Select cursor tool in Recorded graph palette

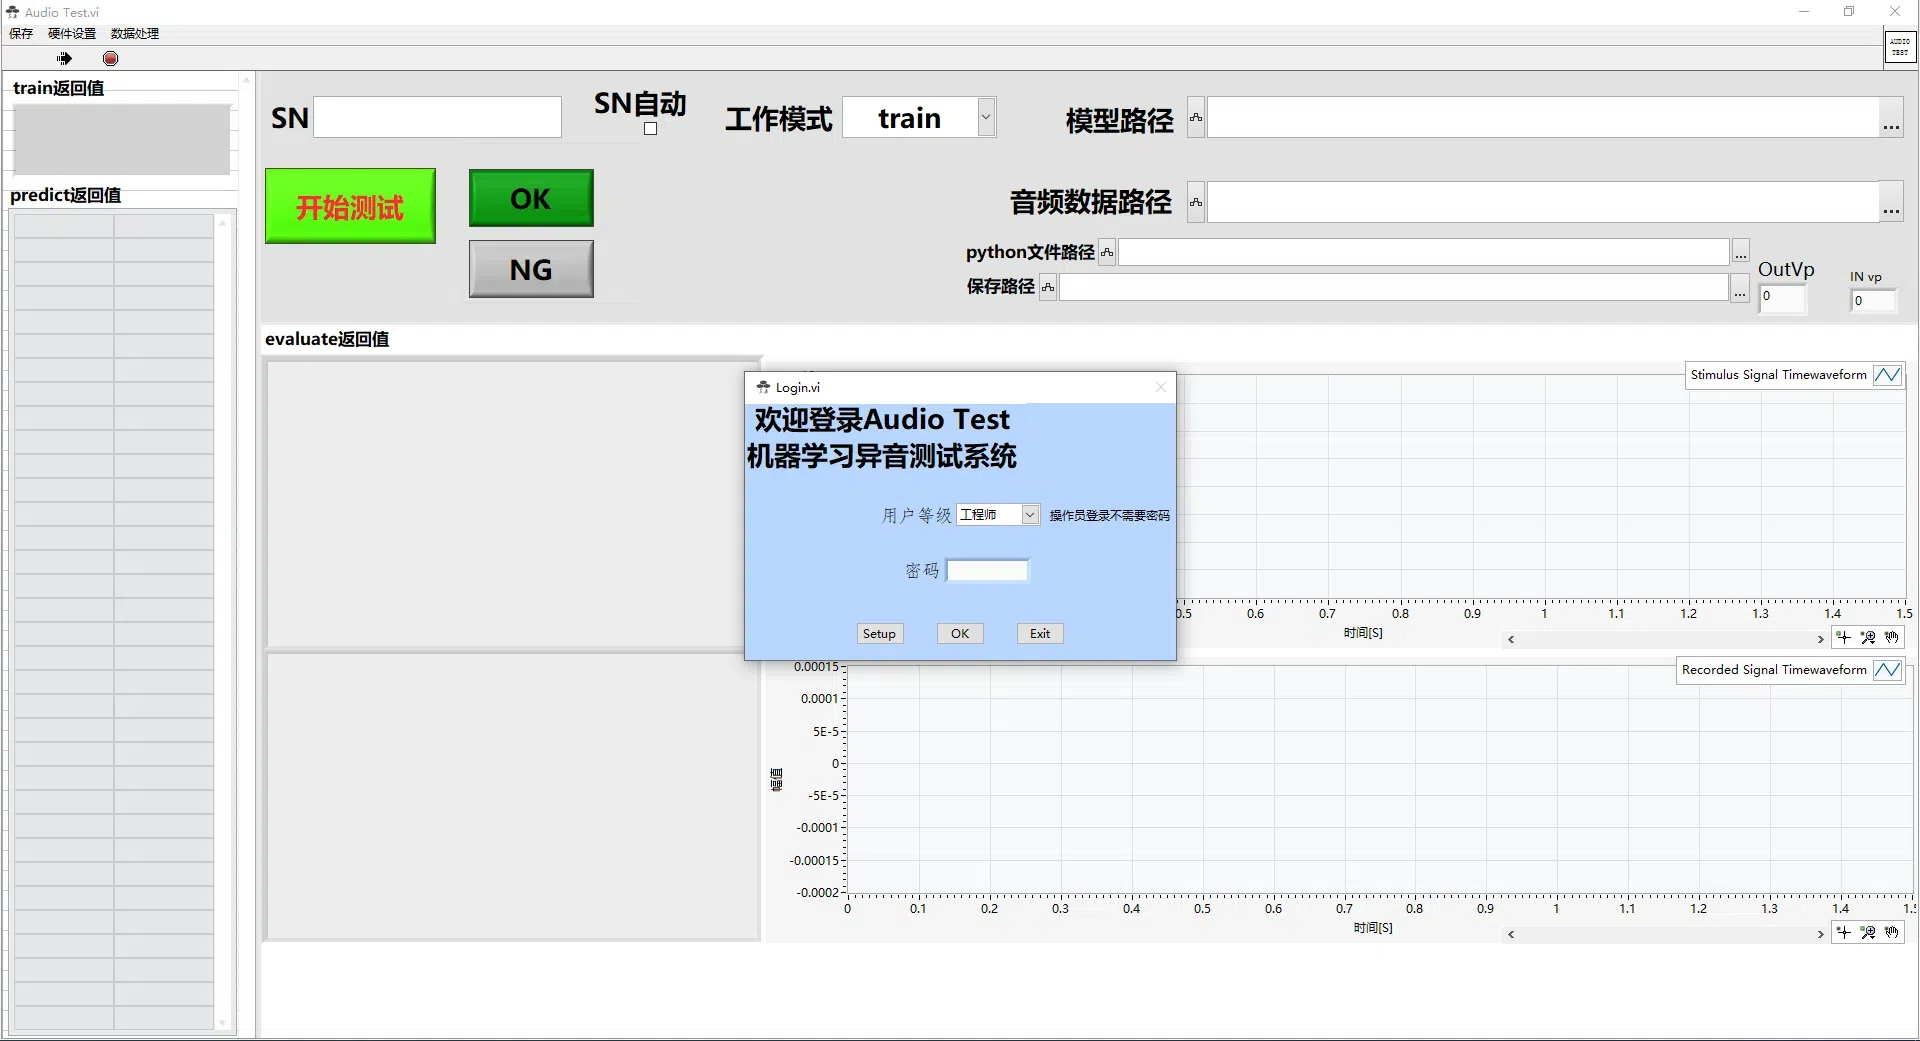(1844, 933)
